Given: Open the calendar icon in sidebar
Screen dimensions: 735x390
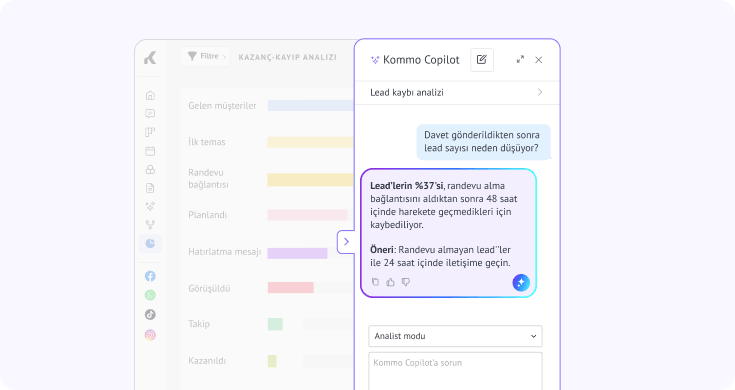Looking at the screenshot, I should [150, 151].
